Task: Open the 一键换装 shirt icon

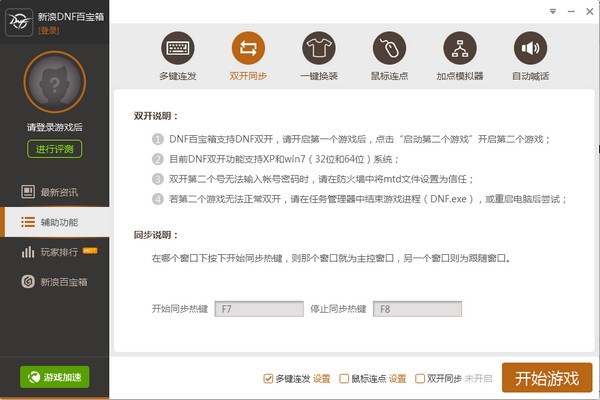Action: 319,48
